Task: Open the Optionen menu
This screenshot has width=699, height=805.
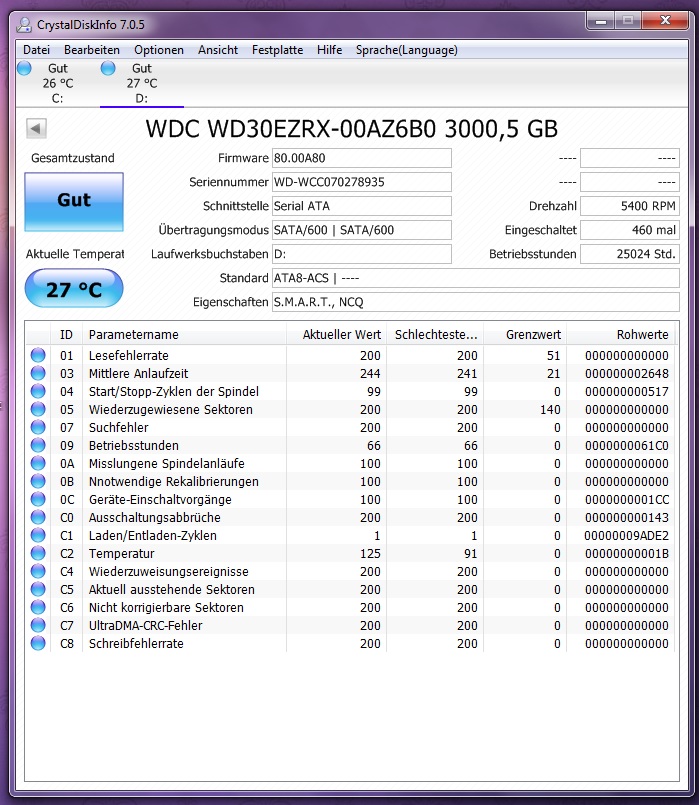Action: tap(159, 50)
